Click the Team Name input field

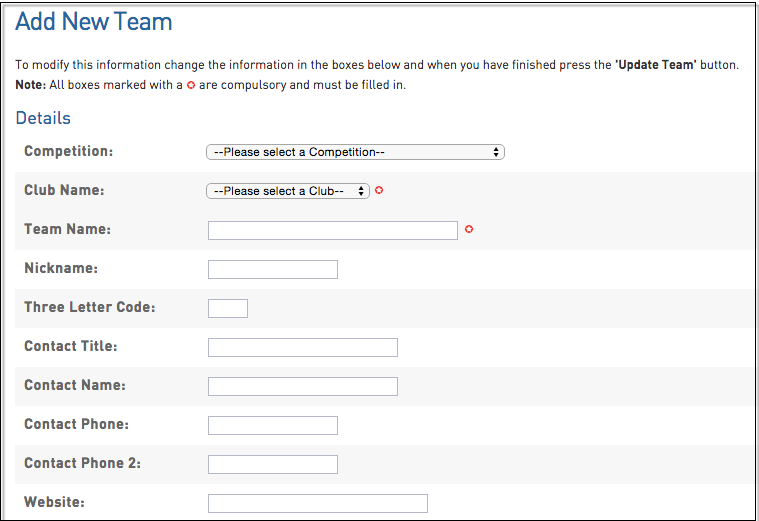(x=332, y=230)
